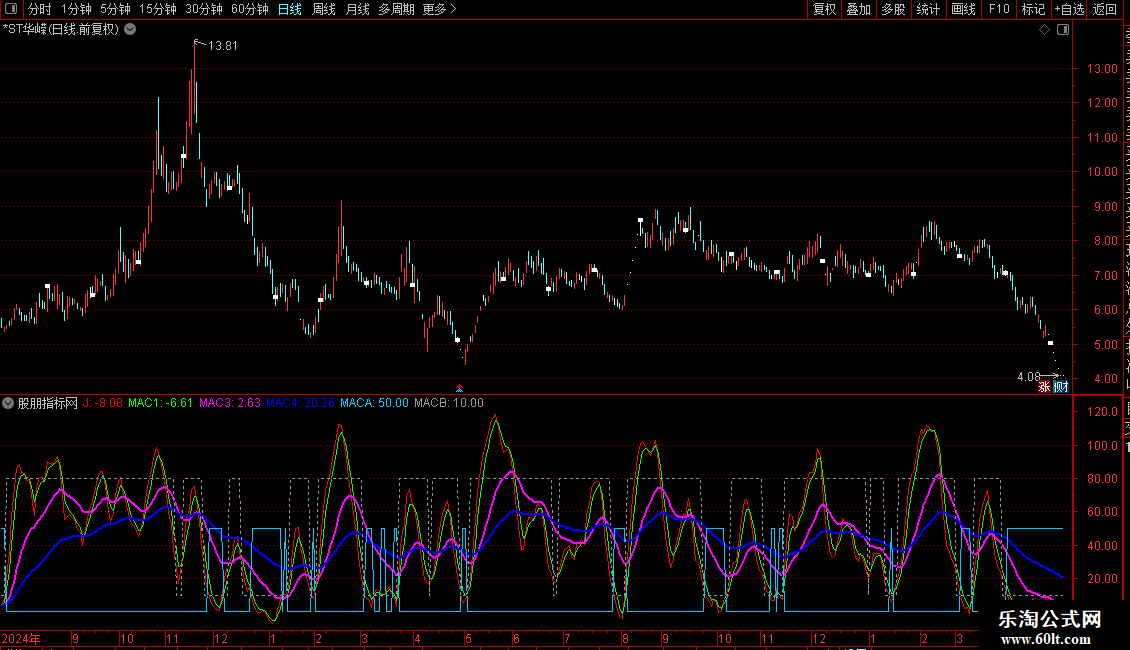The height and width of the screenshot is (650, 1130).
Task: Activate the 画线 drawing tool button
Action: click(x=963, y=9)
